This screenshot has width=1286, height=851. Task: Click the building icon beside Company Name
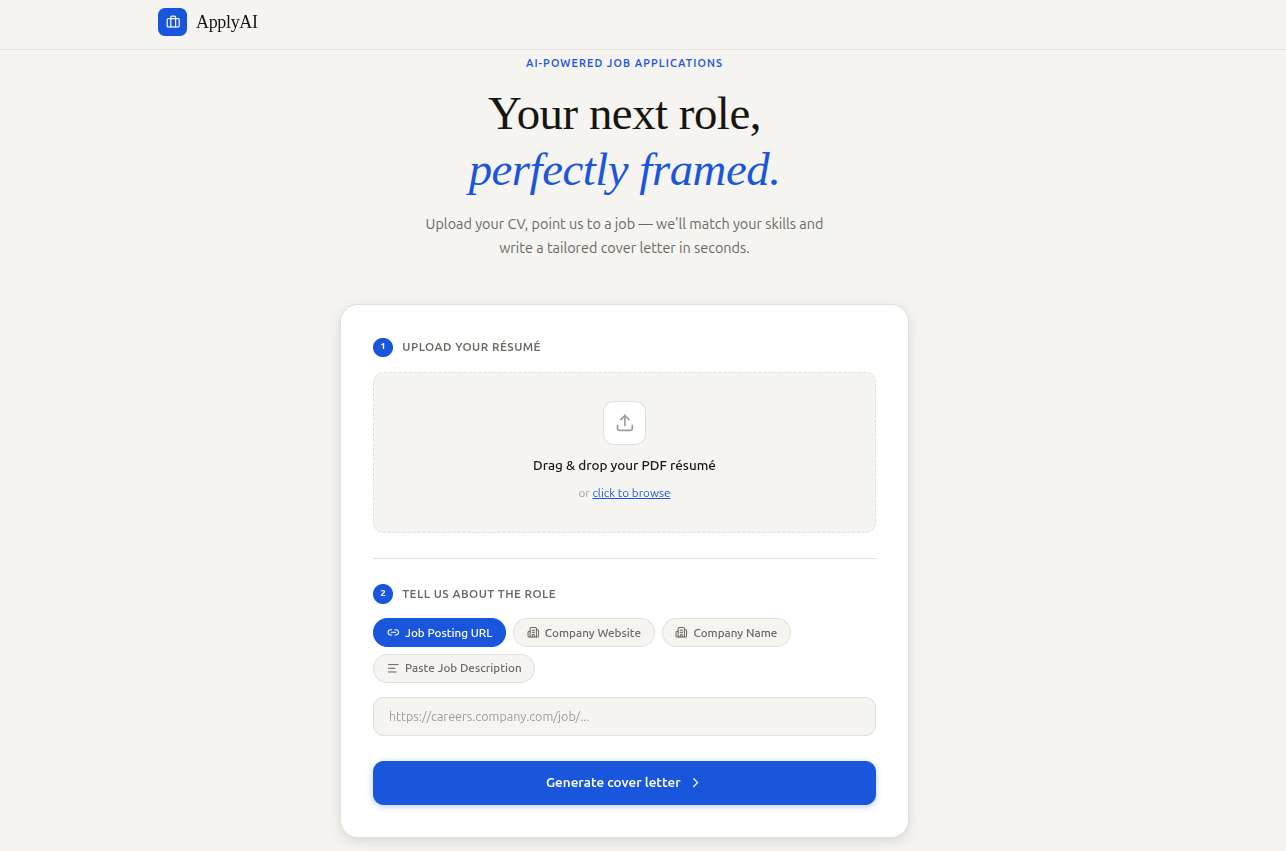(x=681, y=633)
